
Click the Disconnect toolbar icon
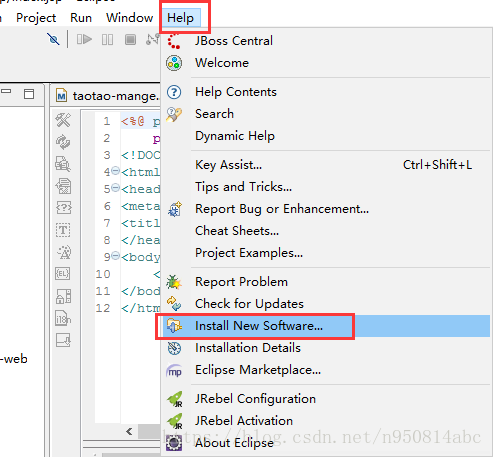(x=152, y=40)
